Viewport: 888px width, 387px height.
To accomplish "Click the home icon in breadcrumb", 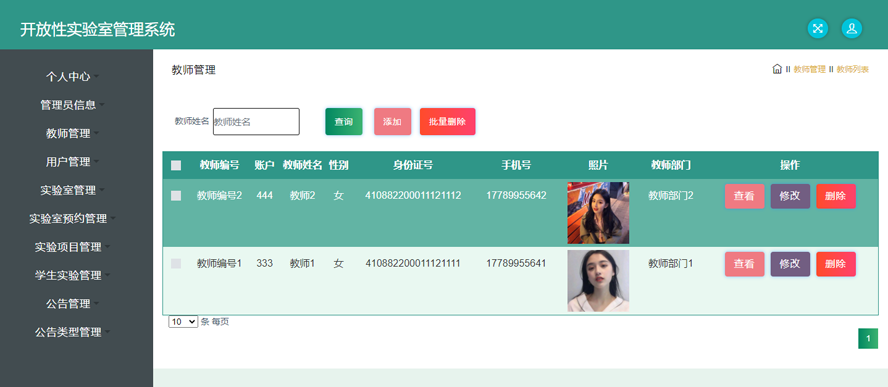I will (x=777, y=69).
